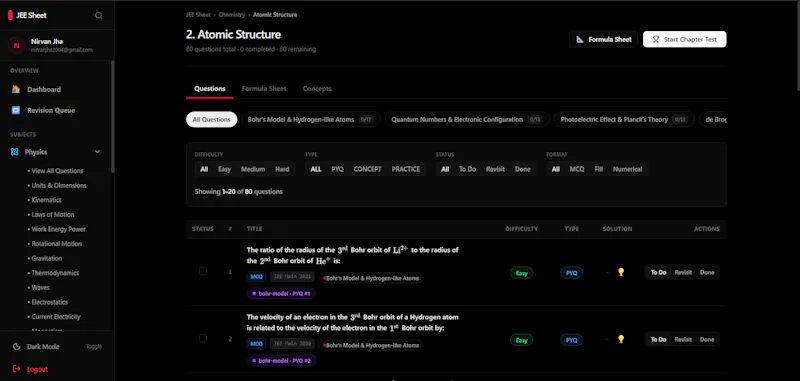Mark question 1 as Done
This screenshot has height=381, width=800.
[707, 272]
